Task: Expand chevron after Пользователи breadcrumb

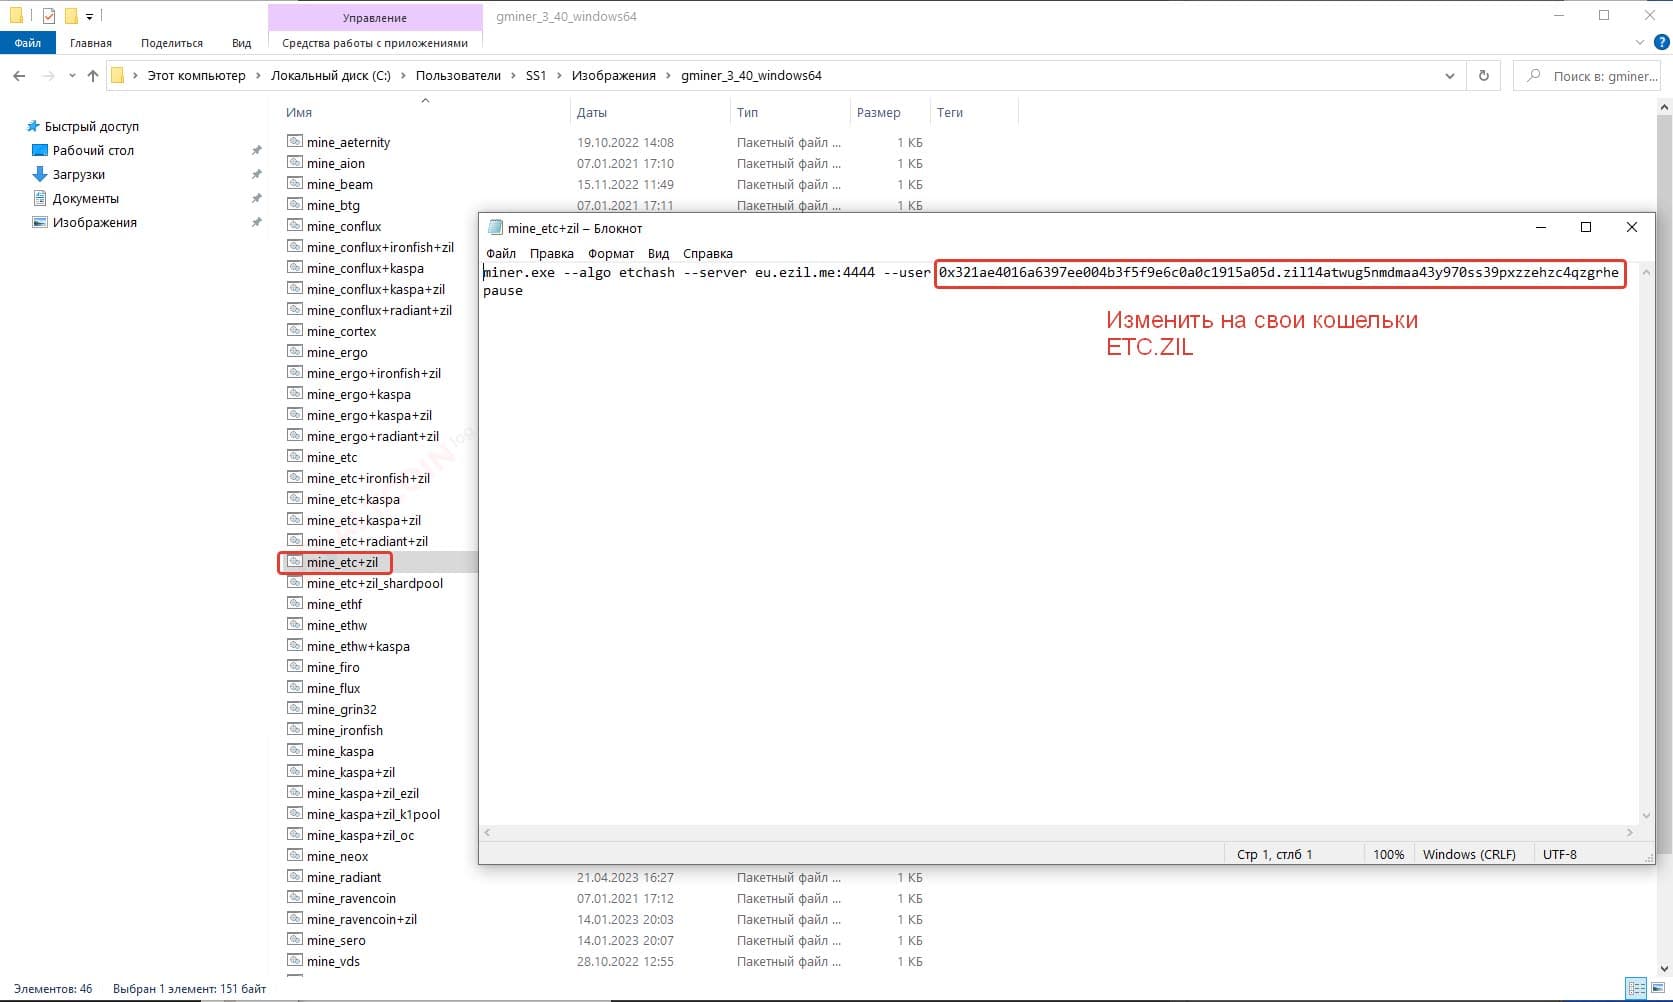Action: (513, 76)
